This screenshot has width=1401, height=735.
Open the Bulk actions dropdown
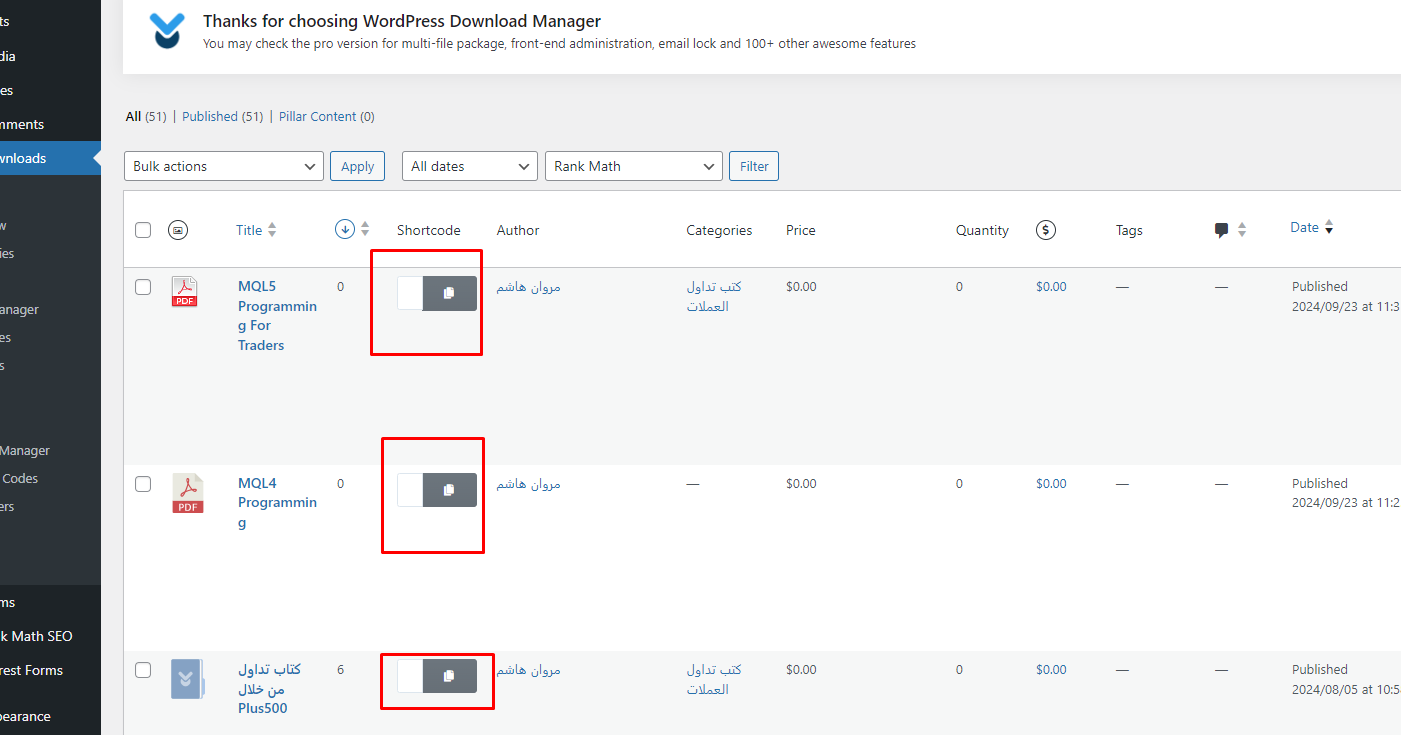(x=224, y=166)
